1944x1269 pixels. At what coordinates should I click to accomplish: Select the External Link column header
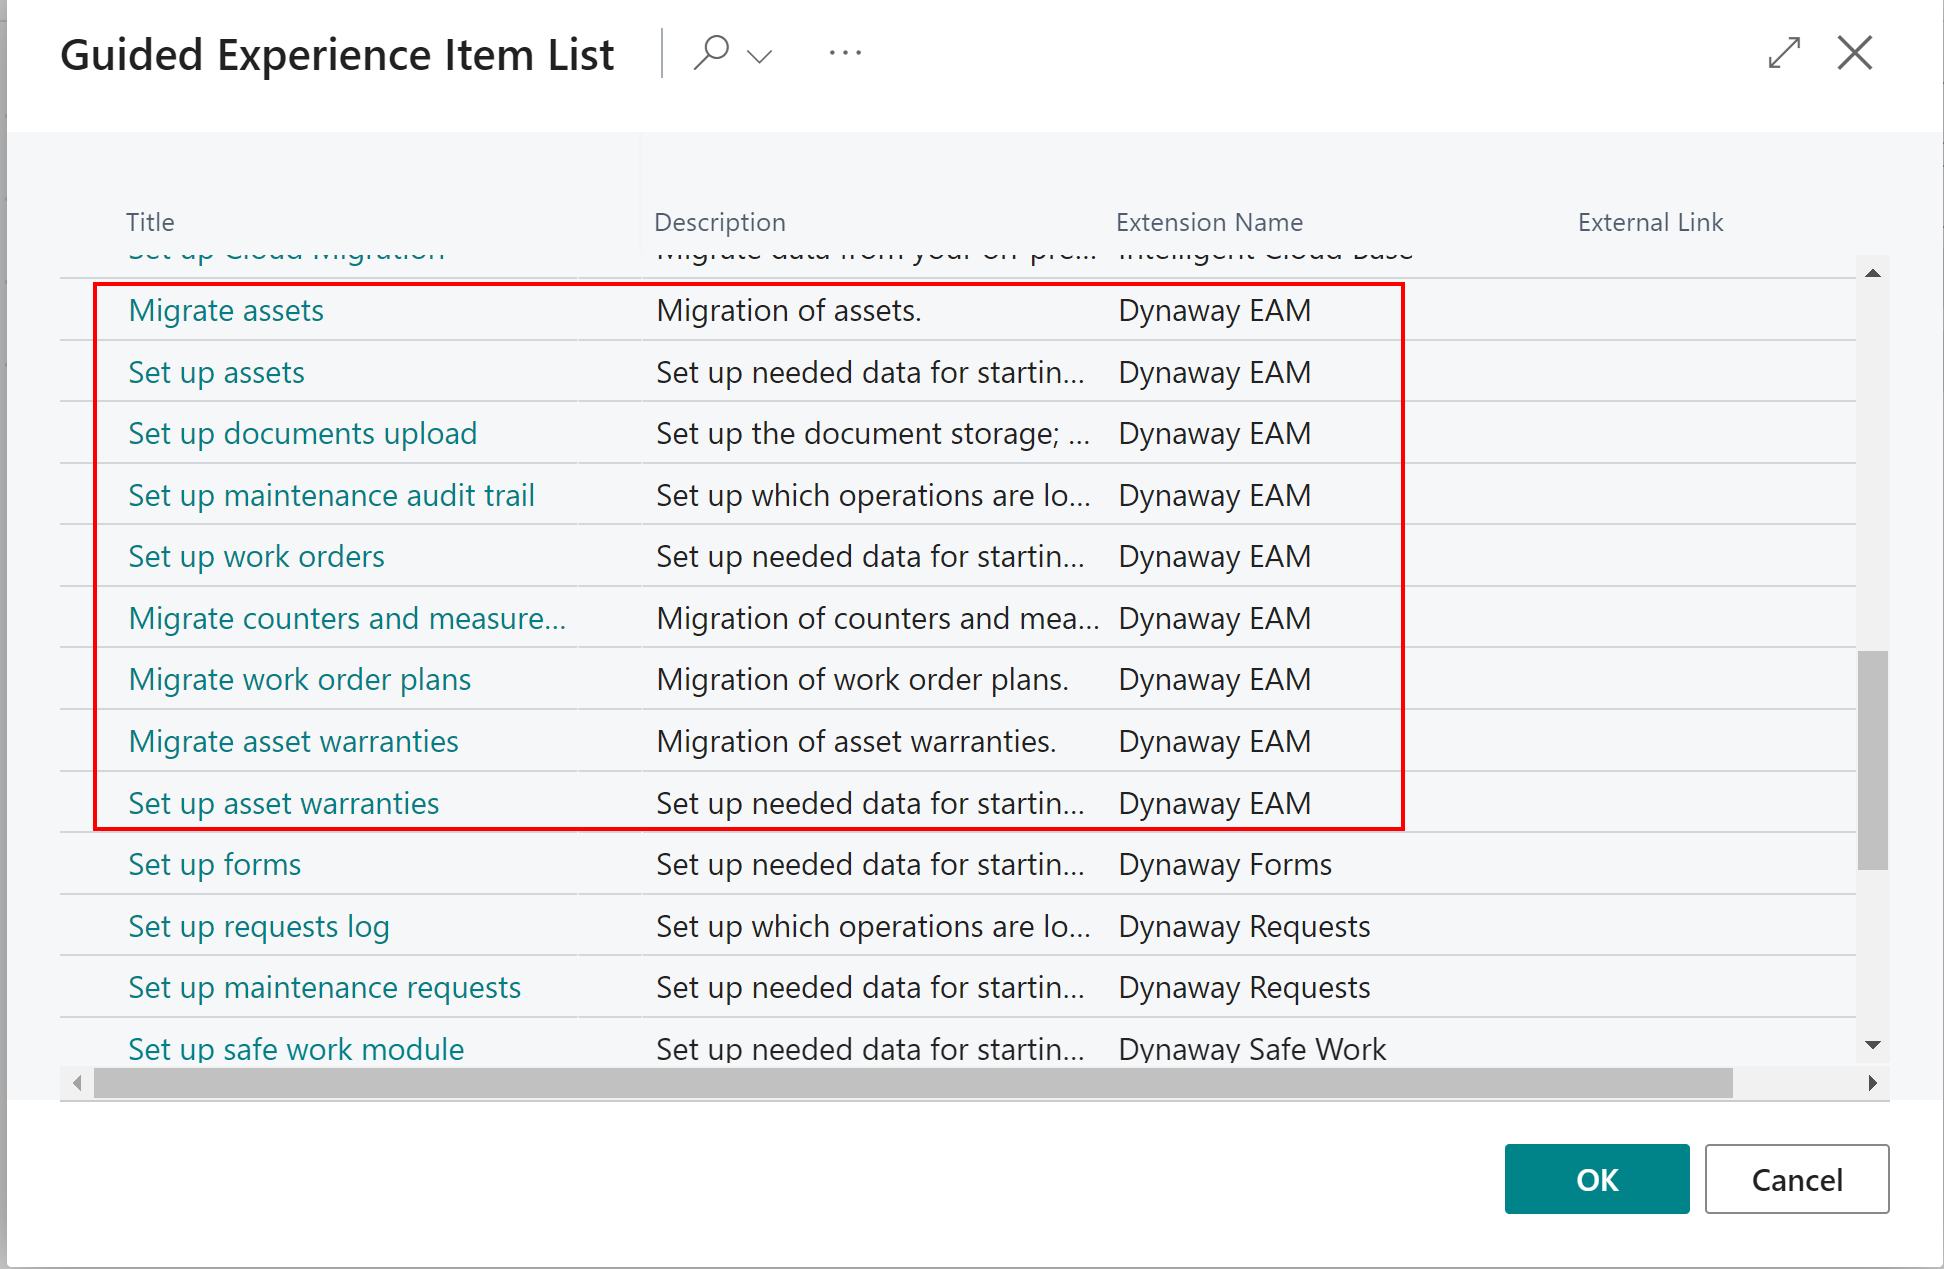pyautogui.click(x=1650, y=222)
